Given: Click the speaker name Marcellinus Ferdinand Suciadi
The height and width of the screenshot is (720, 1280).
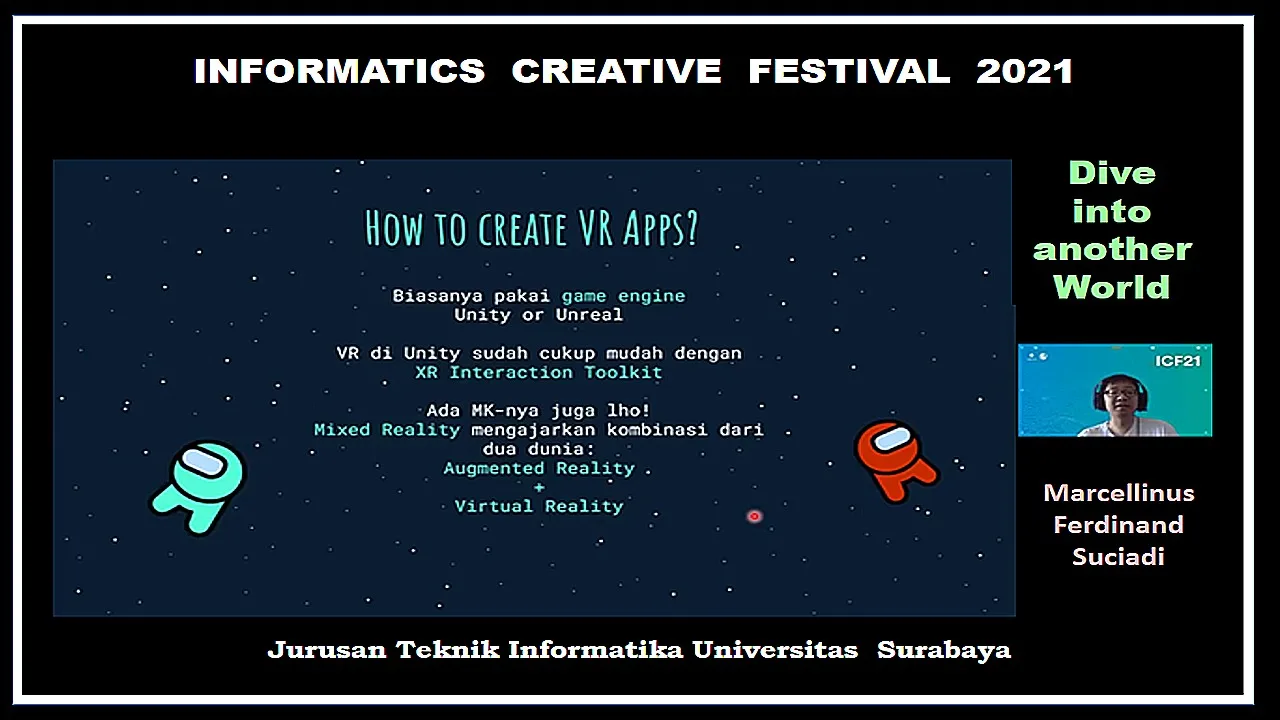Looking at the screenshot, I should (x=1118, y=525).
